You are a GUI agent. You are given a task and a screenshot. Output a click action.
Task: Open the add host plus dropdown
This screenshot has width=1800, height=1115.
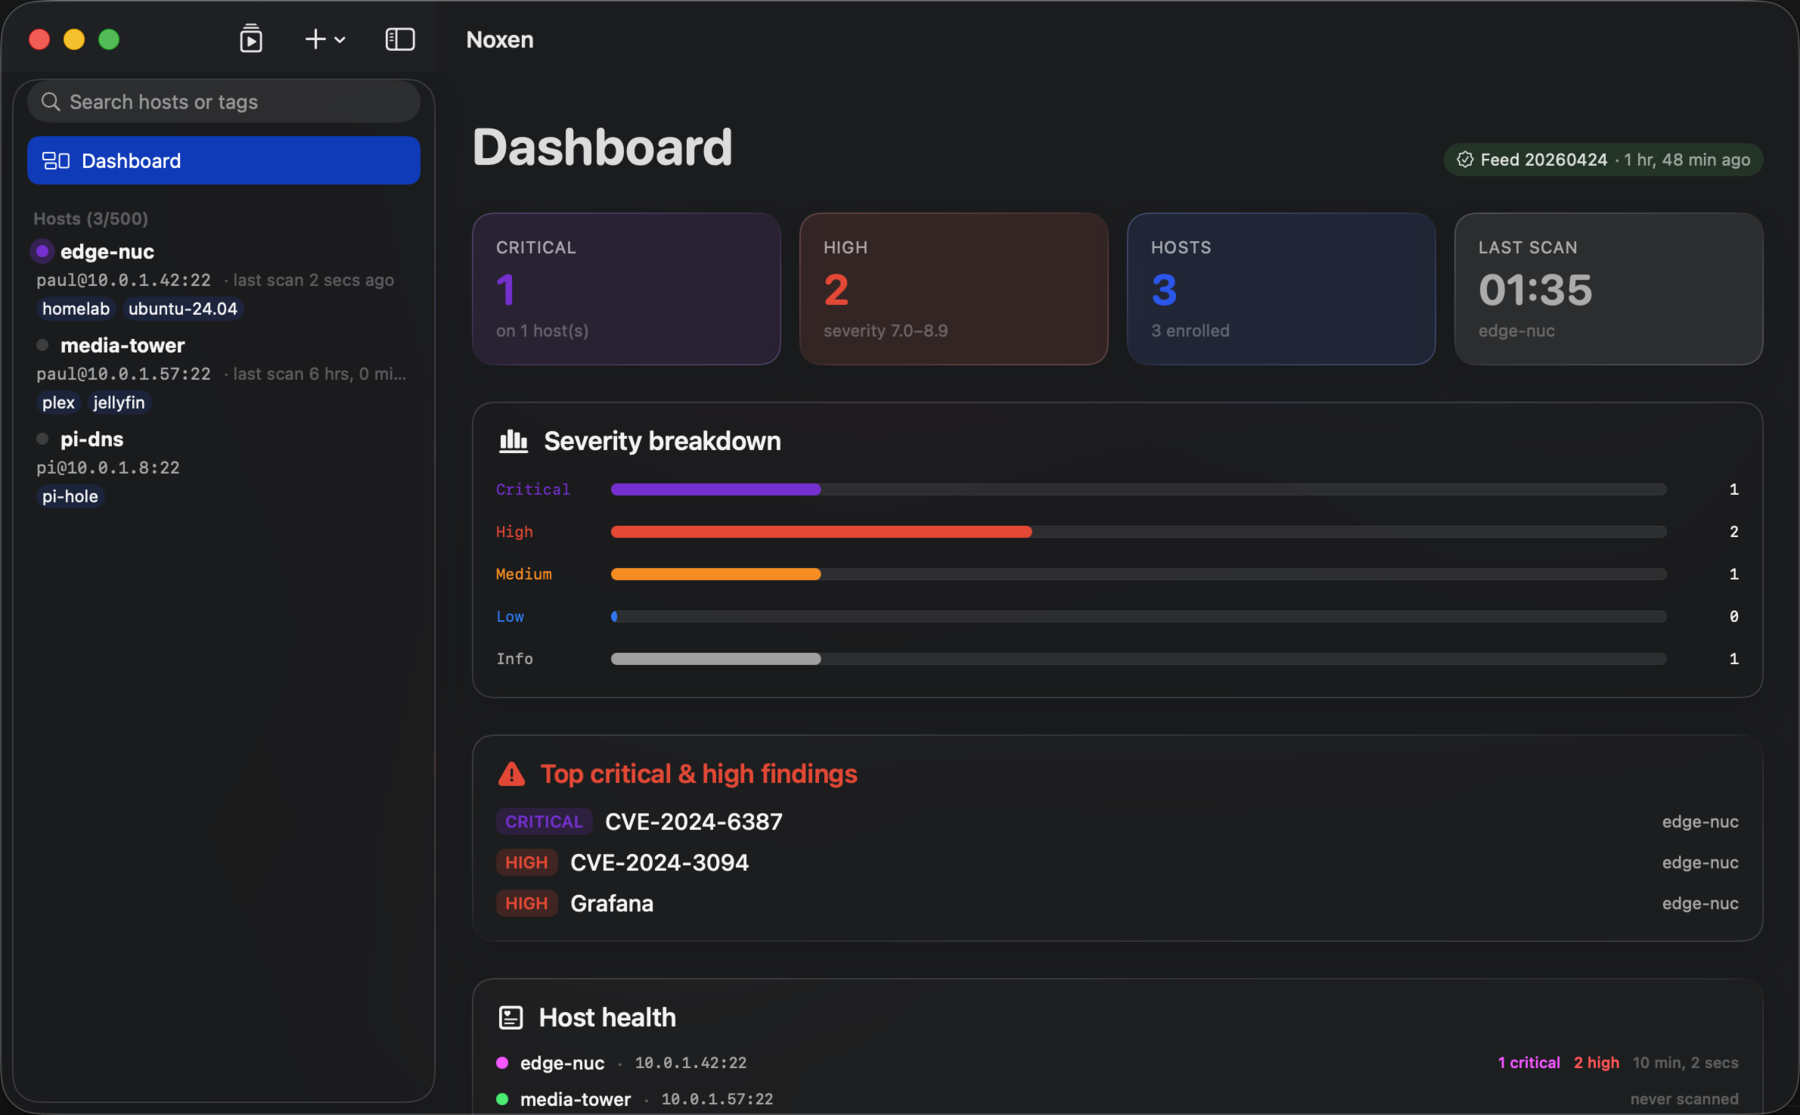tap(324, 39)
